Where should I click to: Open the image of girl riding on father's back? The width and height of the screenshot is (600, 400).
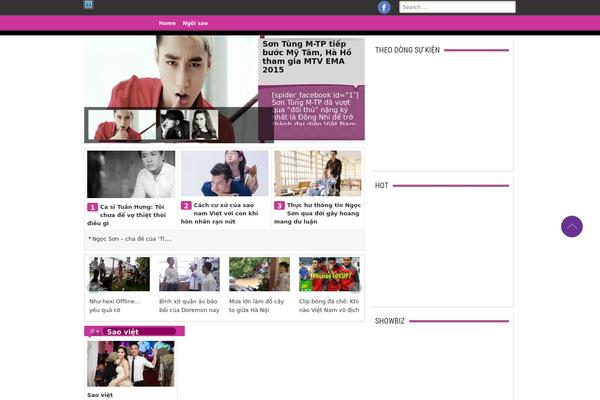(225, 173)
